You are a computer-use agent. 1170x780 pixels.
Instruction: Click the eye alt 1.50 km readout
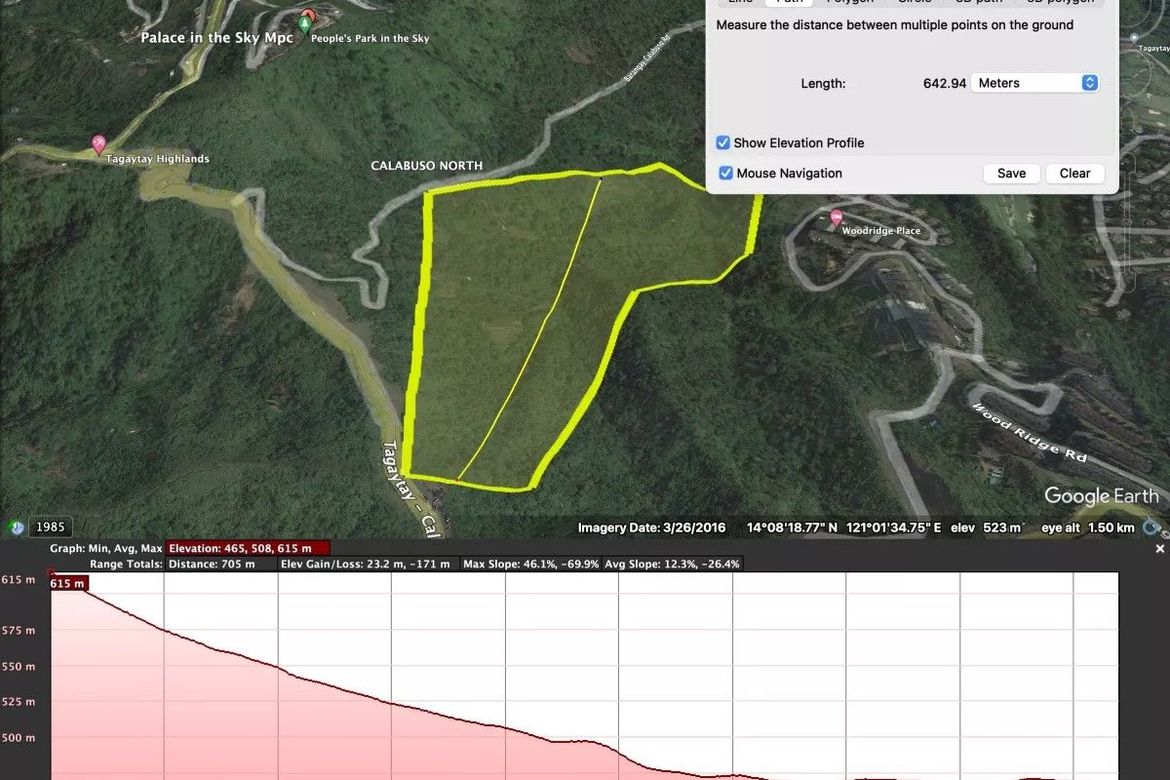[x=1088, y=528]
